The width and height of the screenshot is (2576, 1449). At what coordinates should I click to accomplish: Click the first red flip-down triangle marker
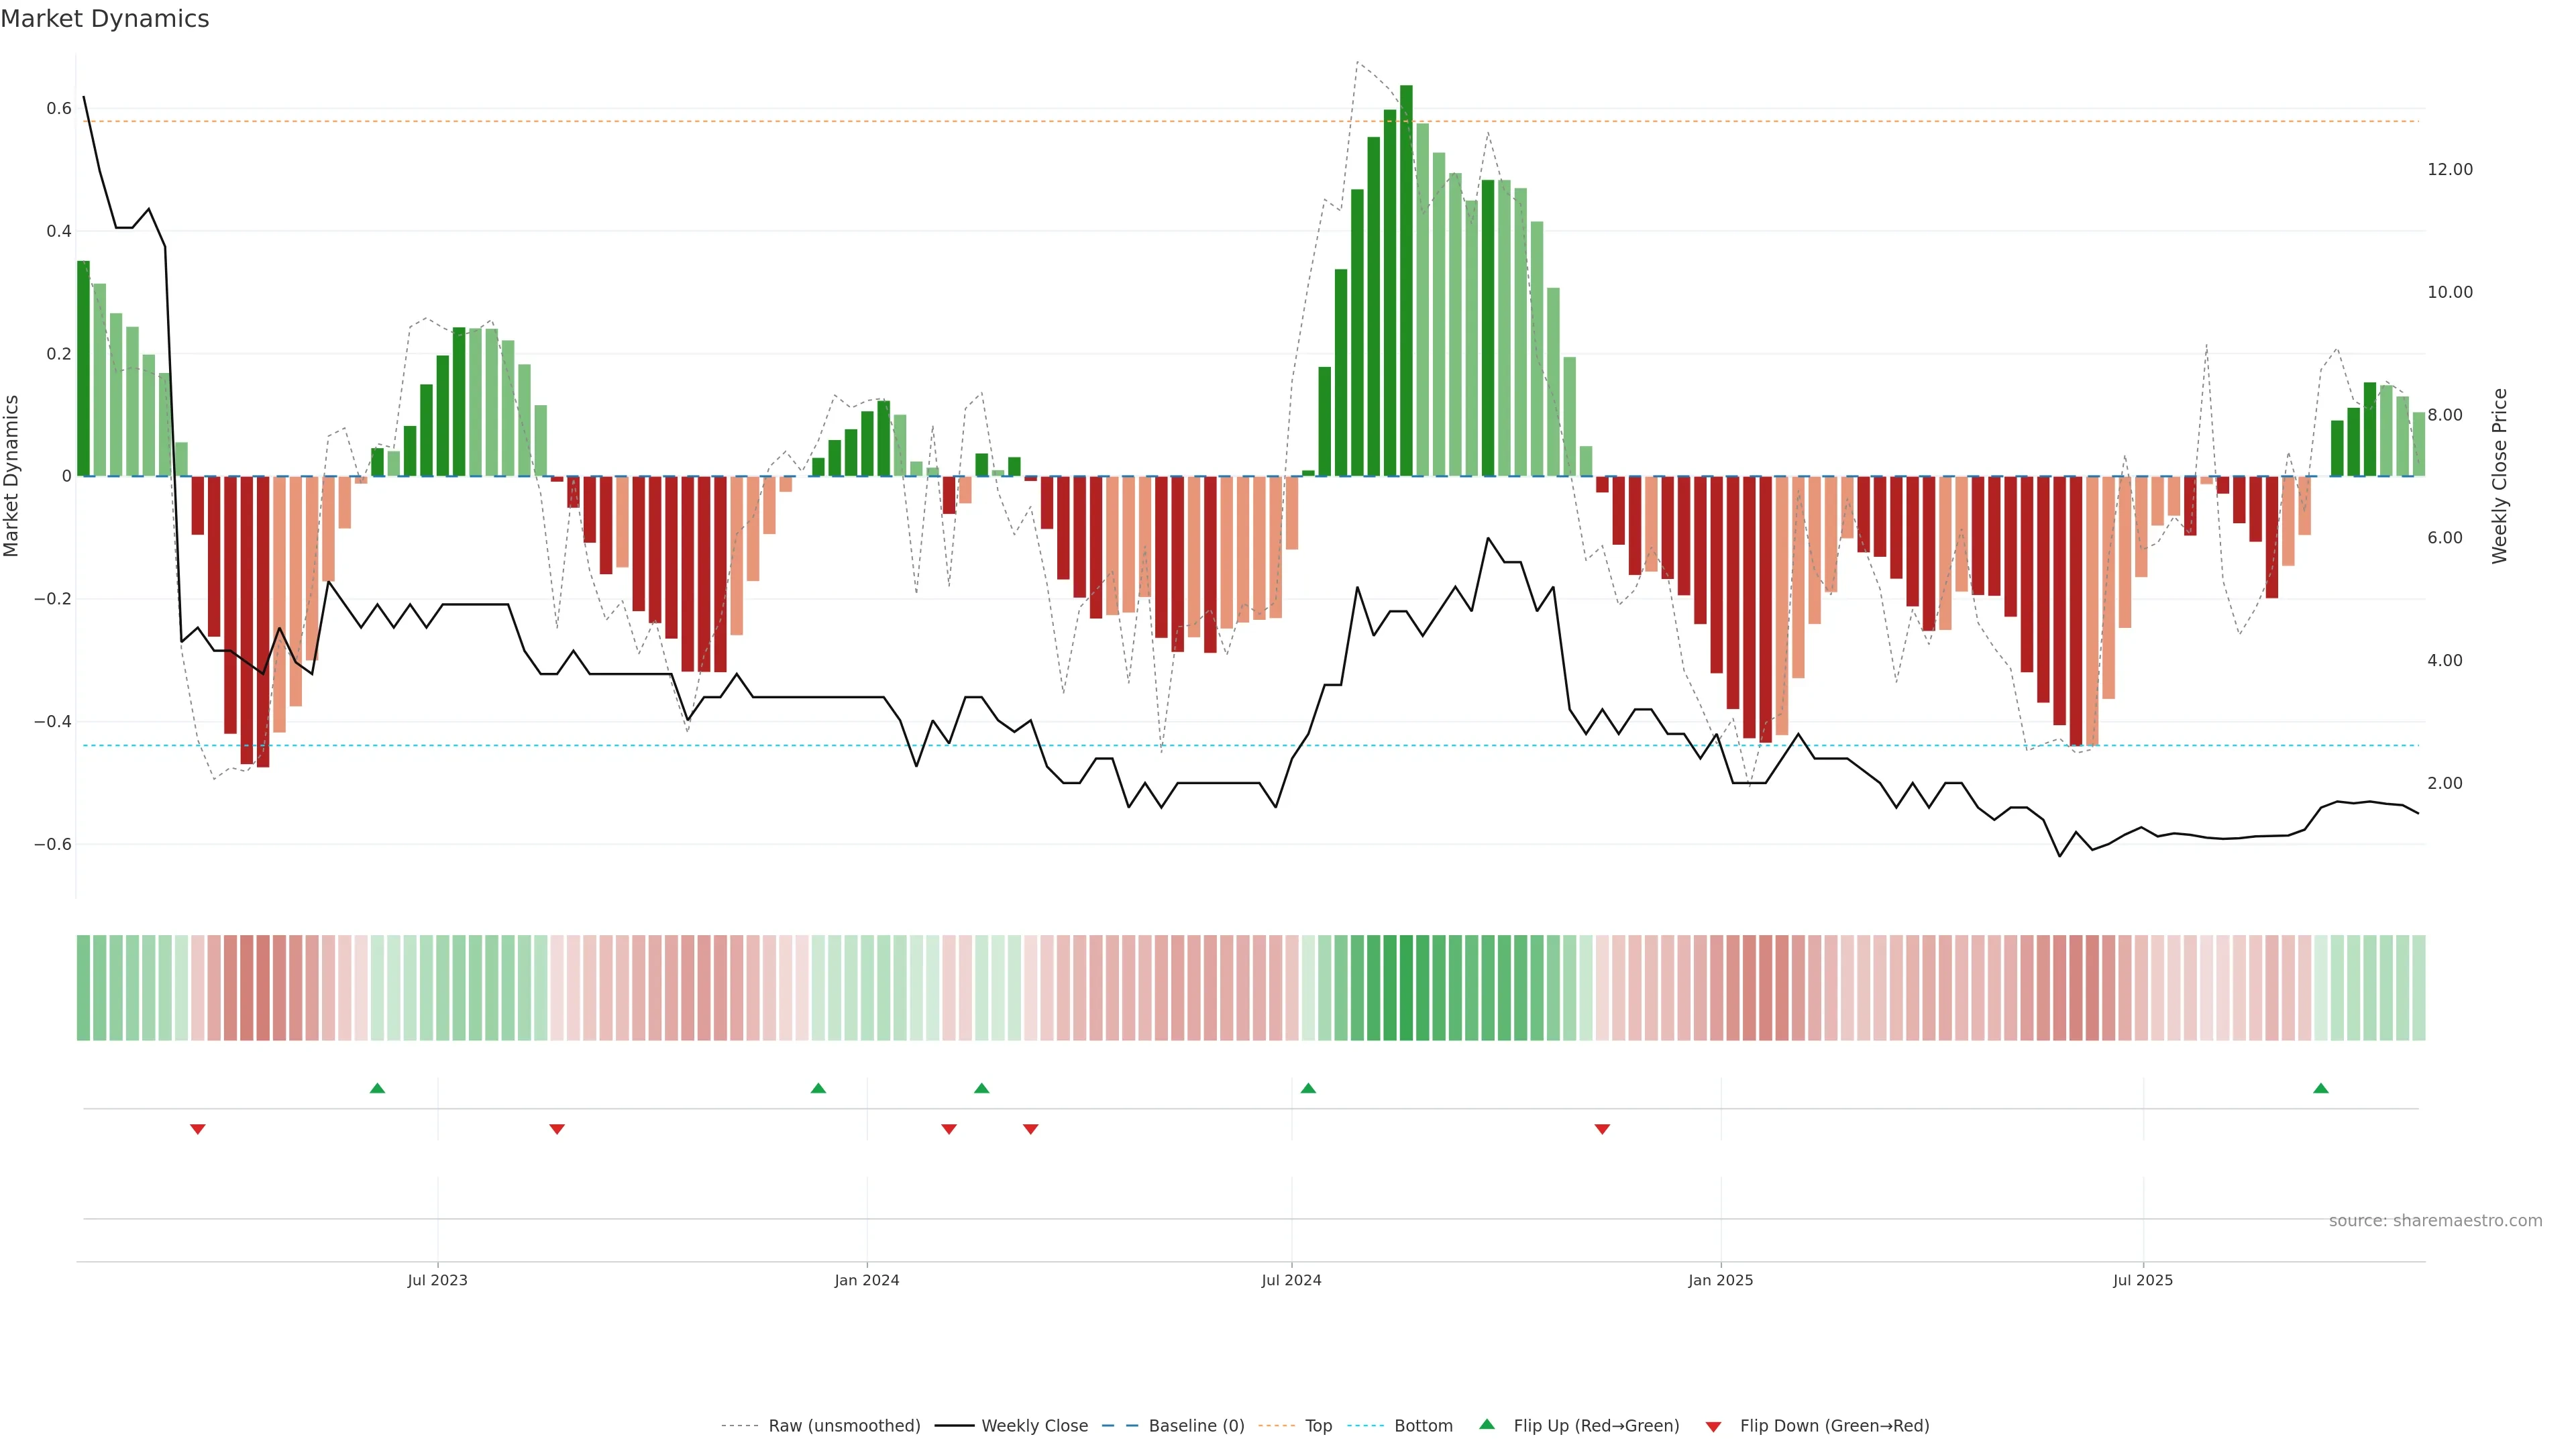point(198,1129)
